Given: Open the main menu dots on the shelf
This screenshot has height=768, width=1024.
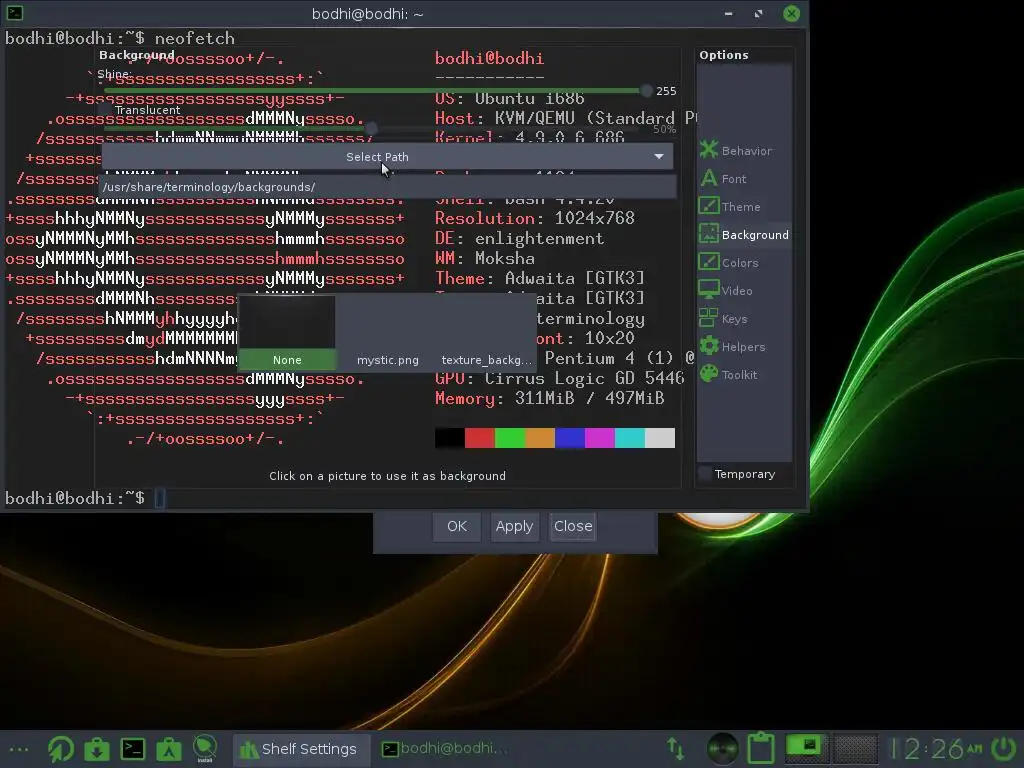Looking at the screenshot, I should [18, 749].
